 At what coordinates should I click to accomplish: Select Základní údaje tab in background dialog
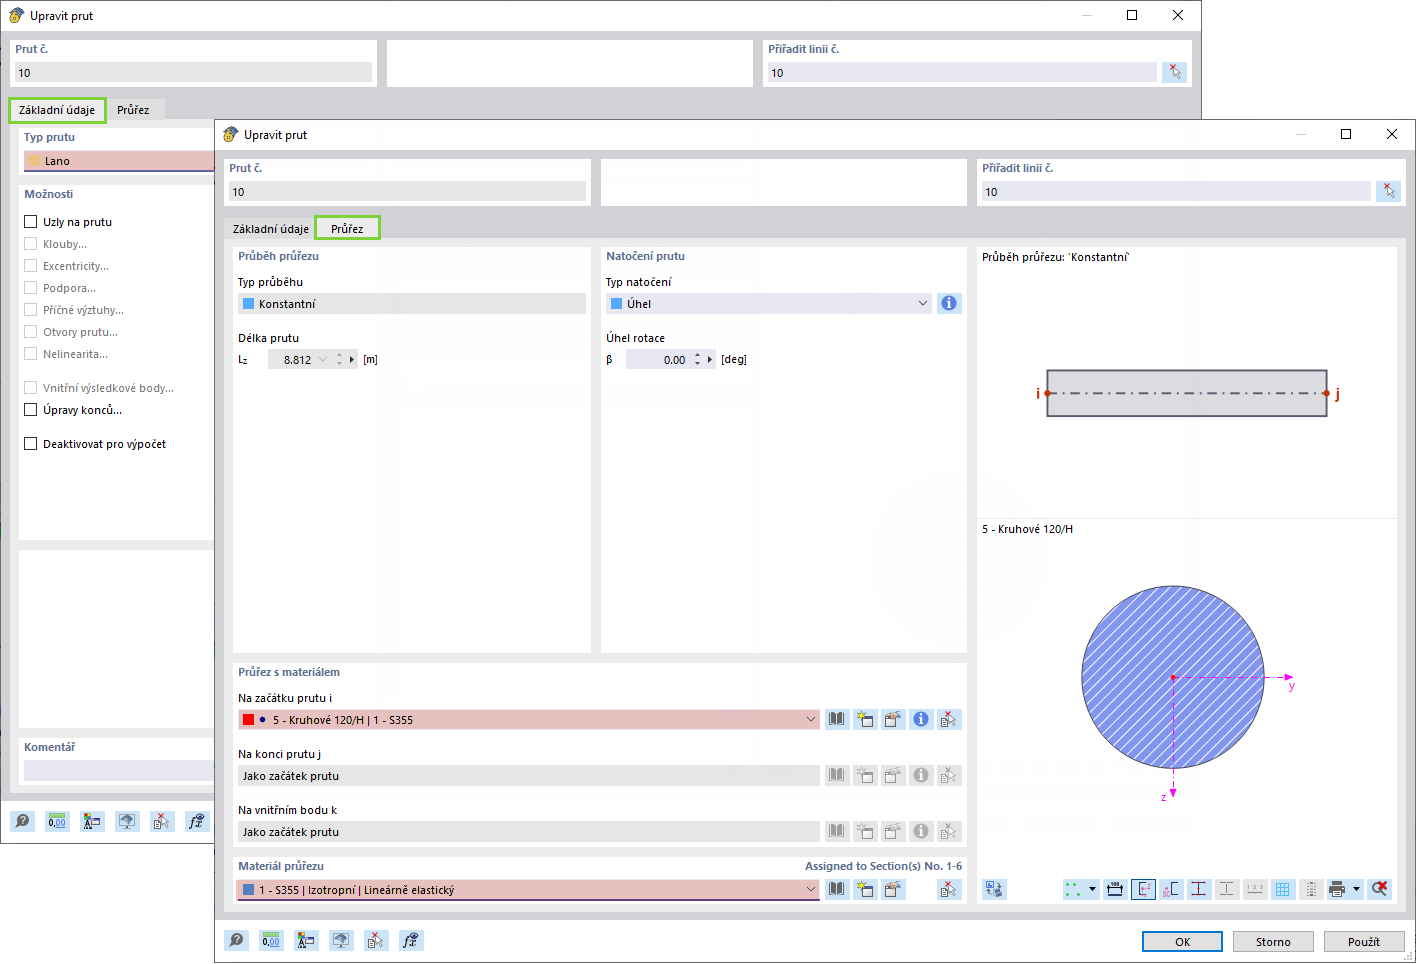[x=57, y=109]
